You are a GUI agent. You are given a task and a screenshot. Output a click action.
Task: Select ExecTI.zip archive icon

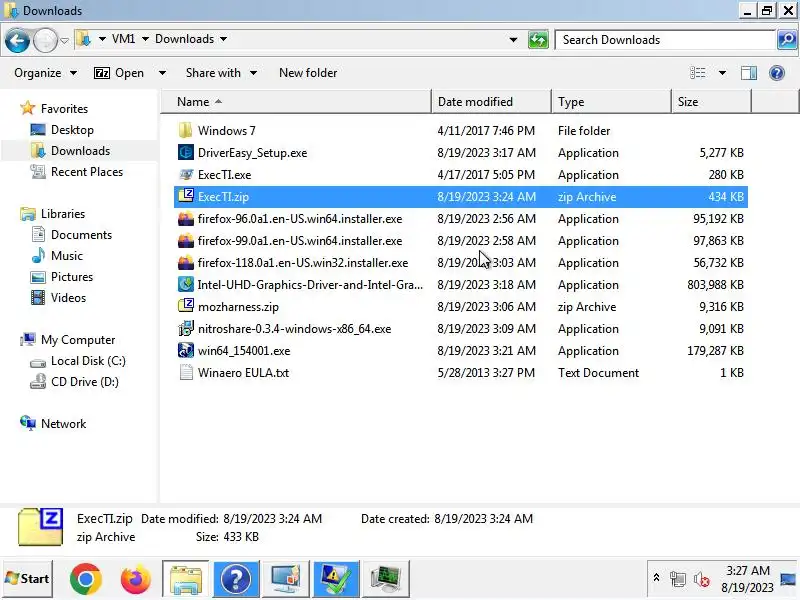click(x=186, y=196)
